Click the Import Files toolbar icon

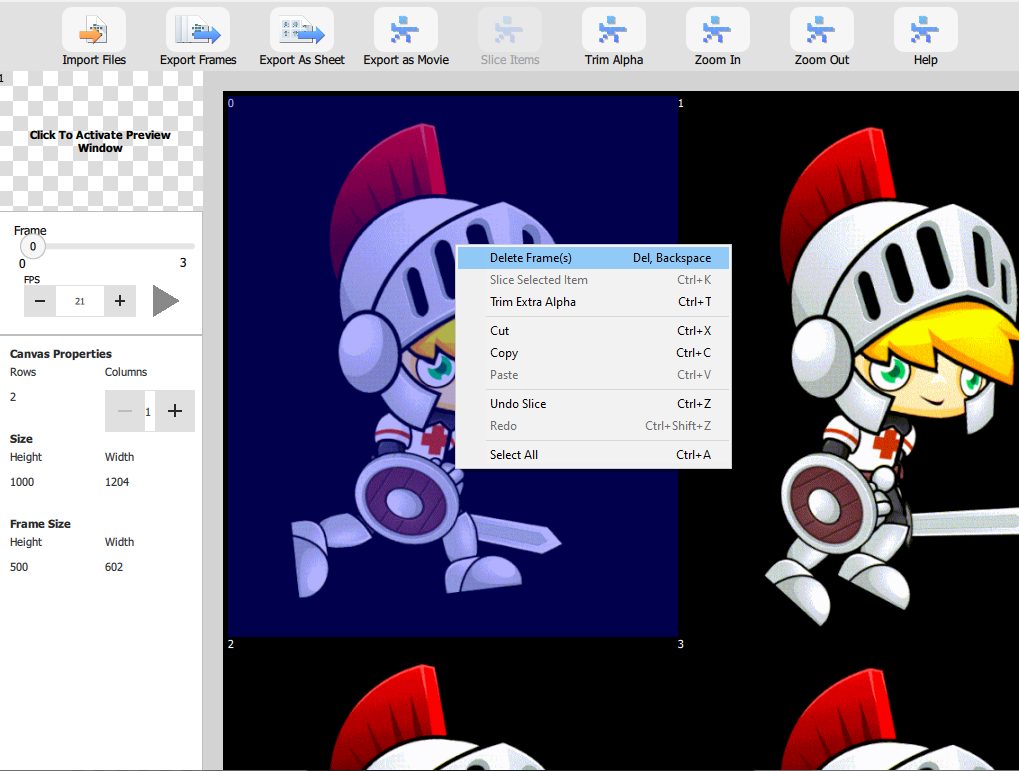pyautogui.click(x=94, y=31)
